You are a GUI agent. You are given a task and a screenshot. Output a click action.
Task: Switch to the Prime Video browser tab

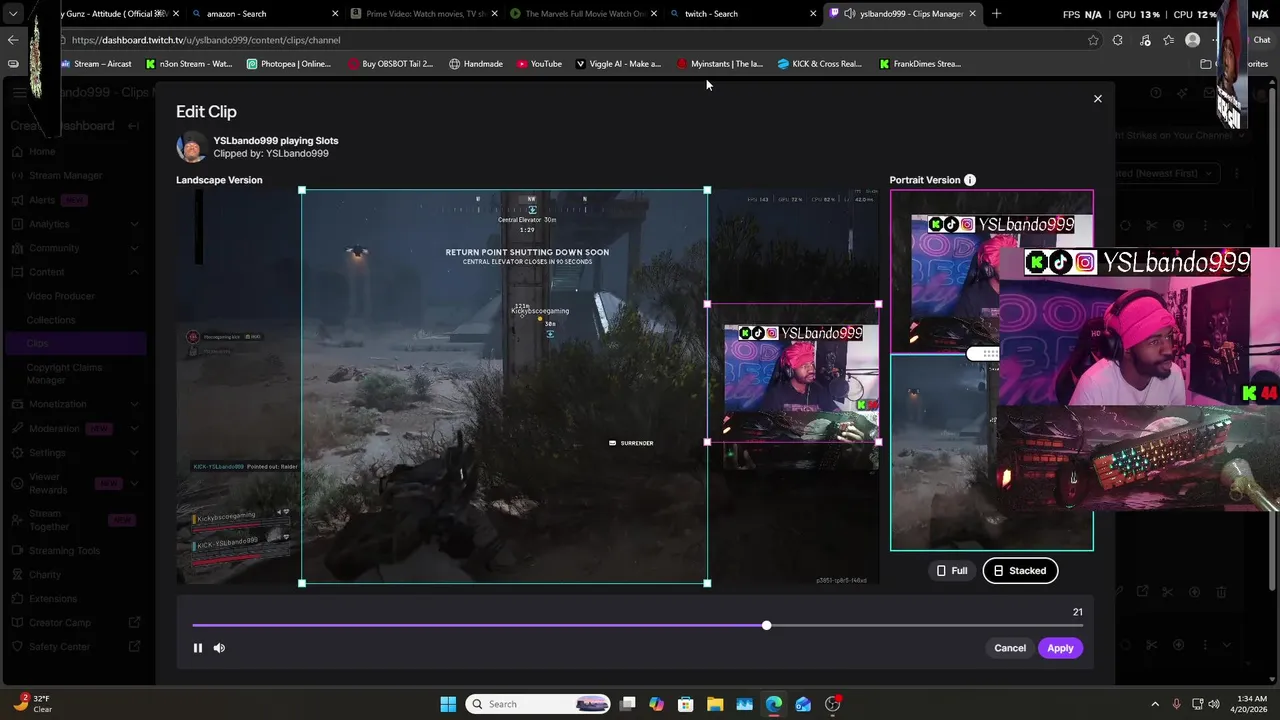[x=424, y=14]
